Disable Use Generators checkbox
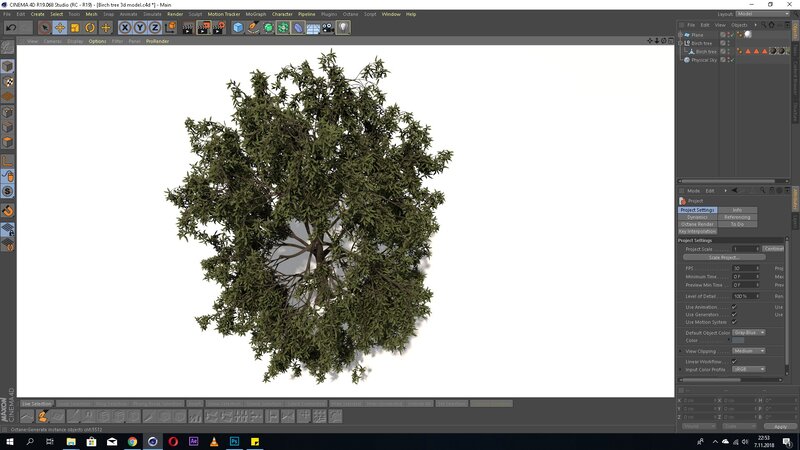Screen dimensions: 800x450 click(x=734, y=315)
